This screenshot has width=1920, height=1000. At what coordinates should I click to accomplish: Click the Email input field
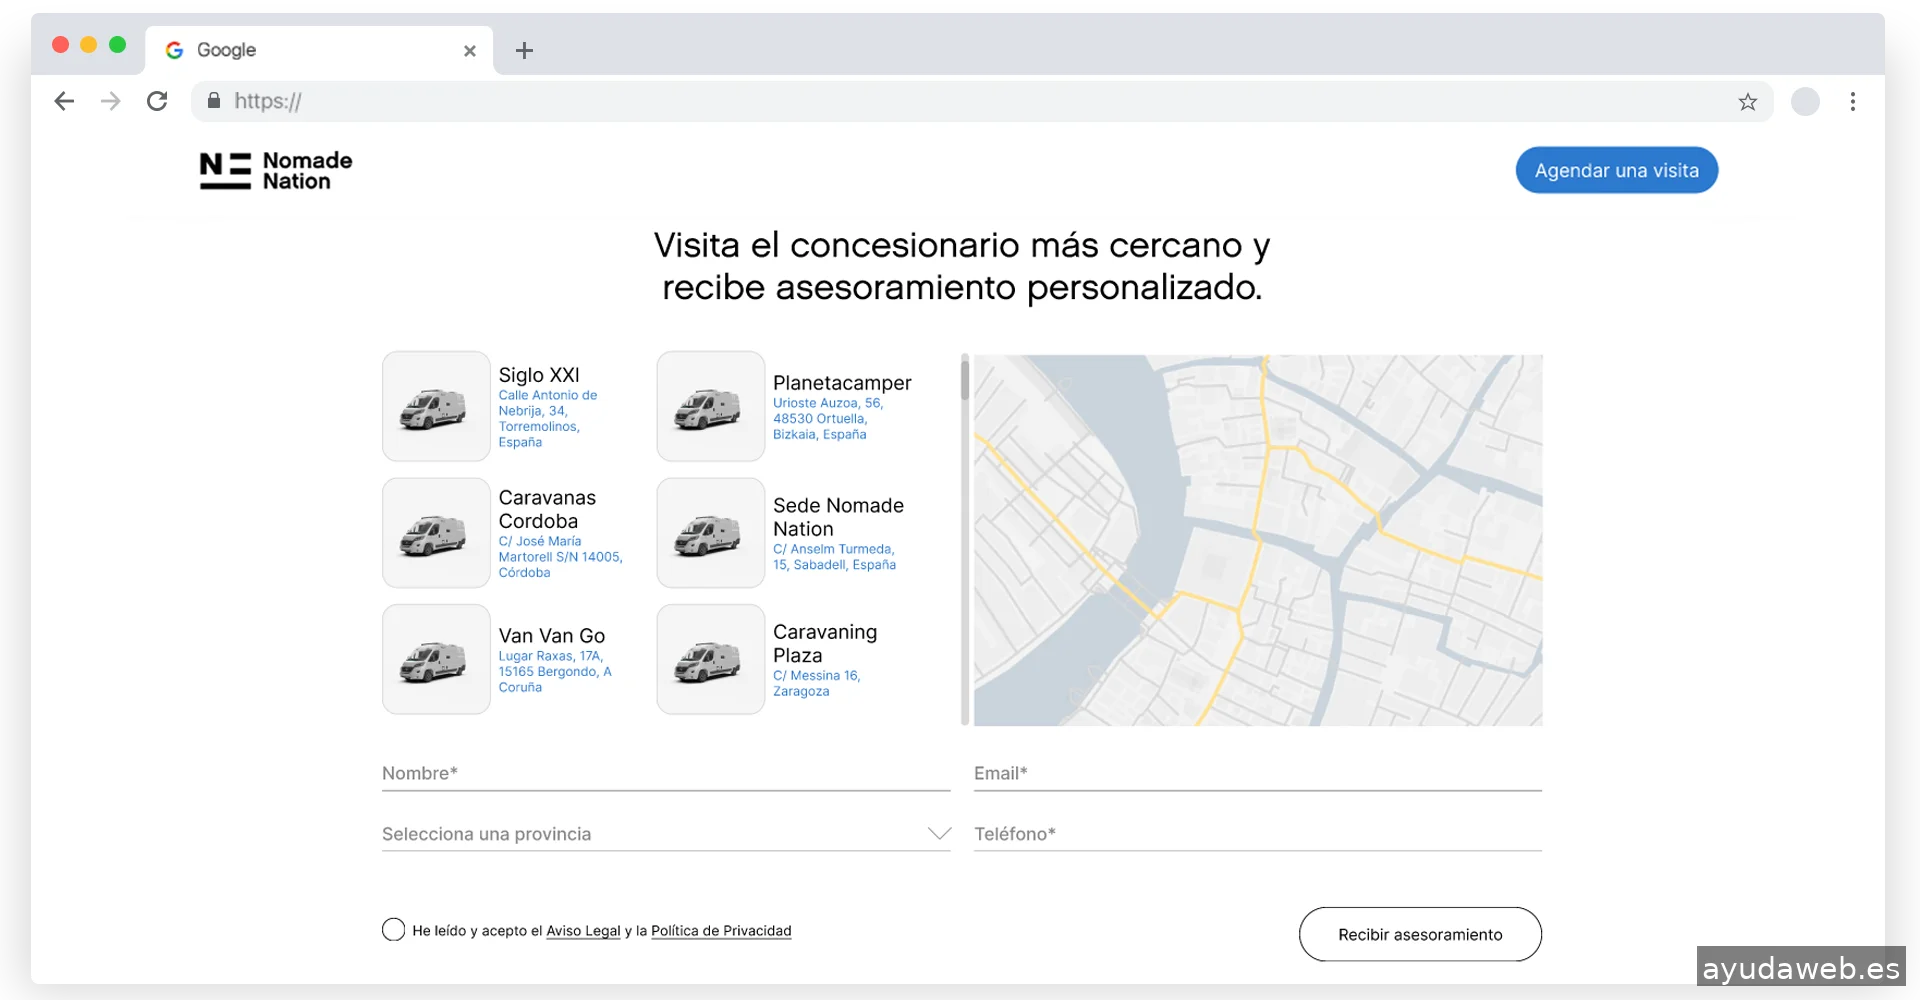(x=1257, y=774)
